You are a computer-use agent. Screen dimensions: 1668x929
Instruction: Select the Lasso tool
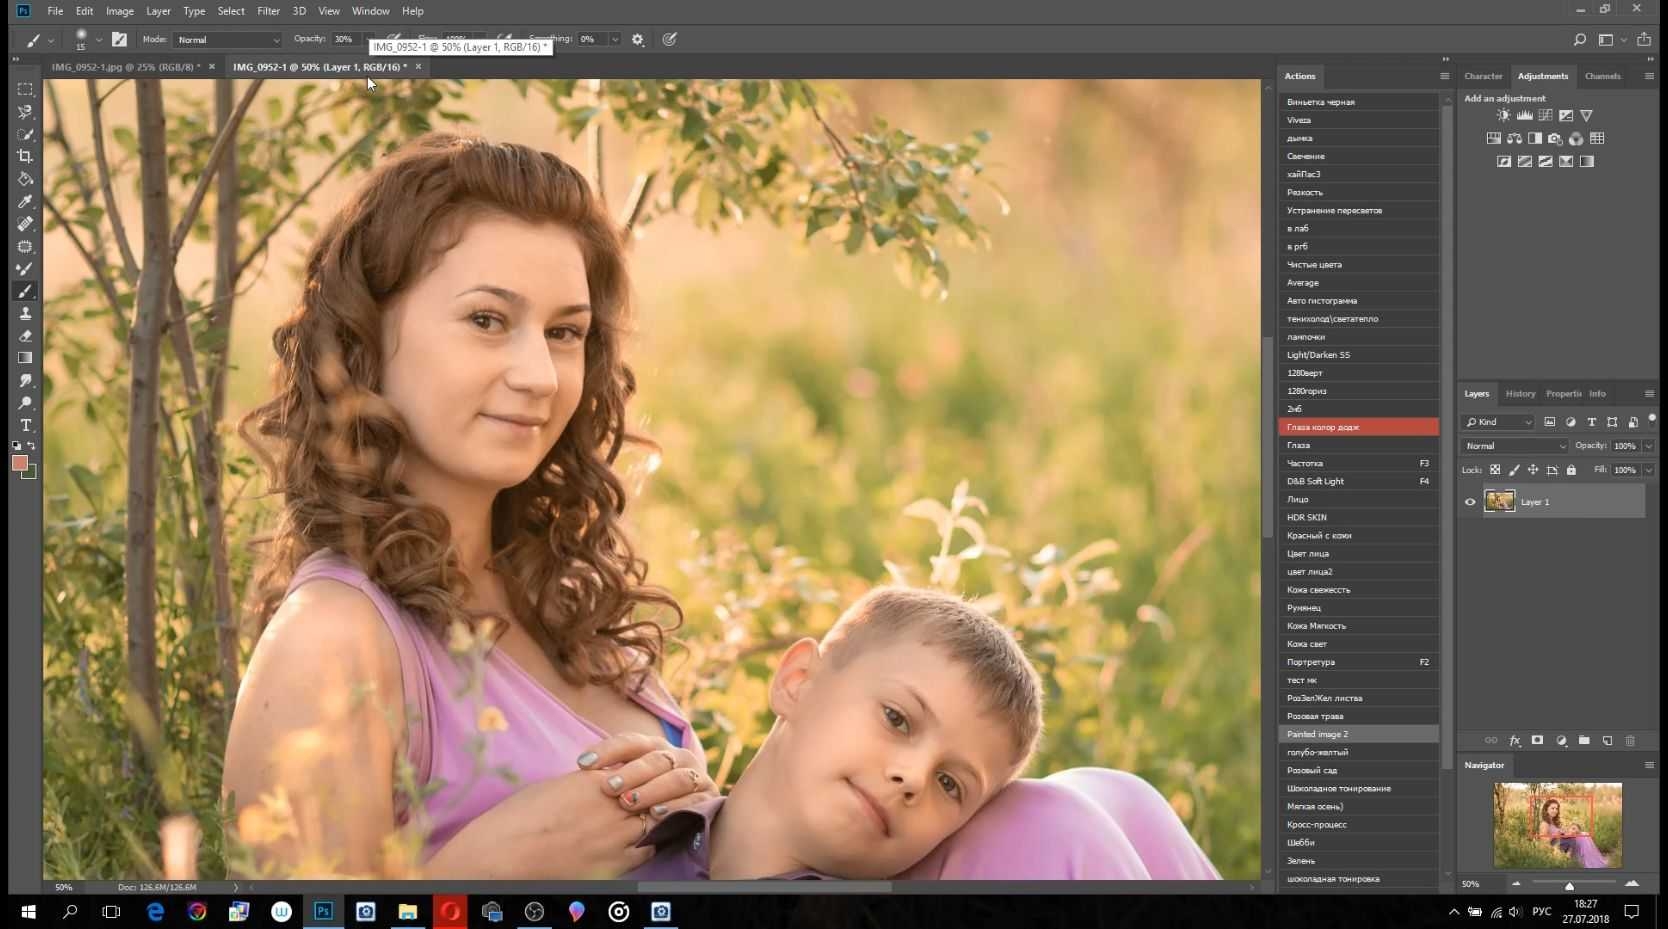click(25, 112)
